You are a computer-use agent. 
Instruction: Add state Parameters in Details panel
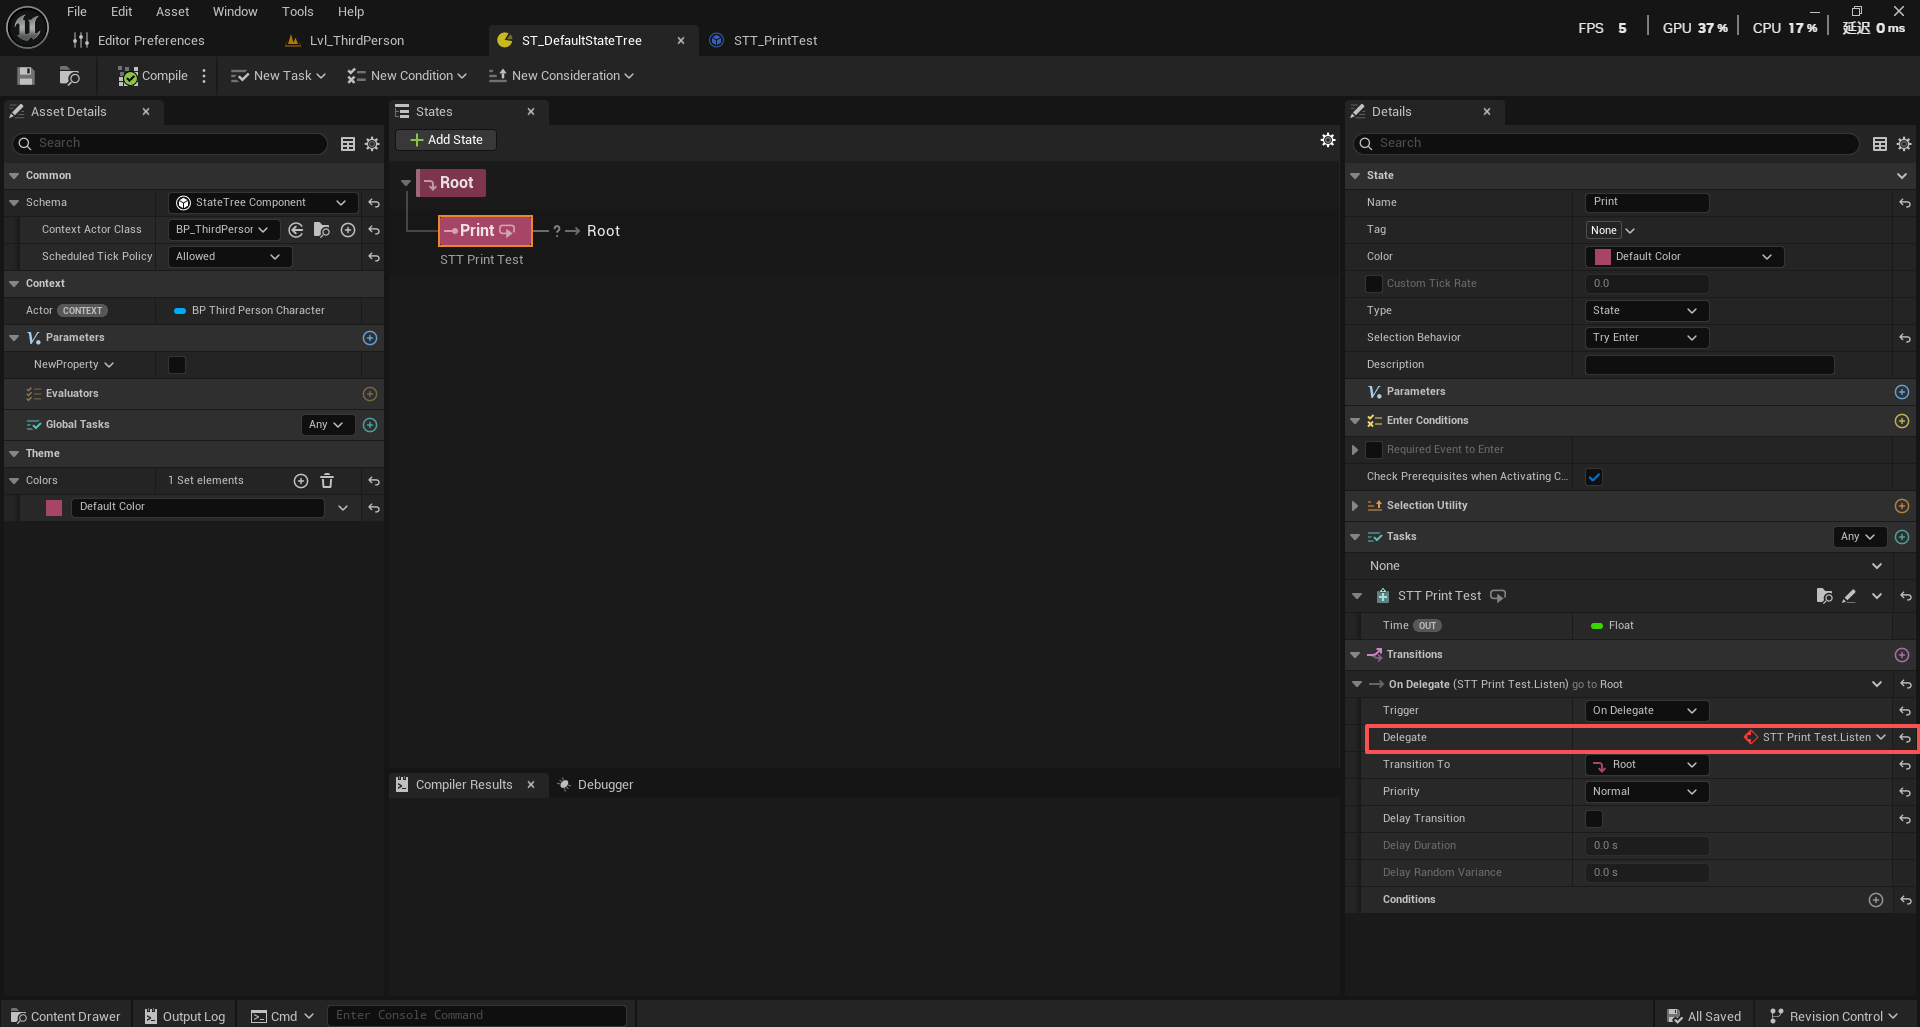1902,392
